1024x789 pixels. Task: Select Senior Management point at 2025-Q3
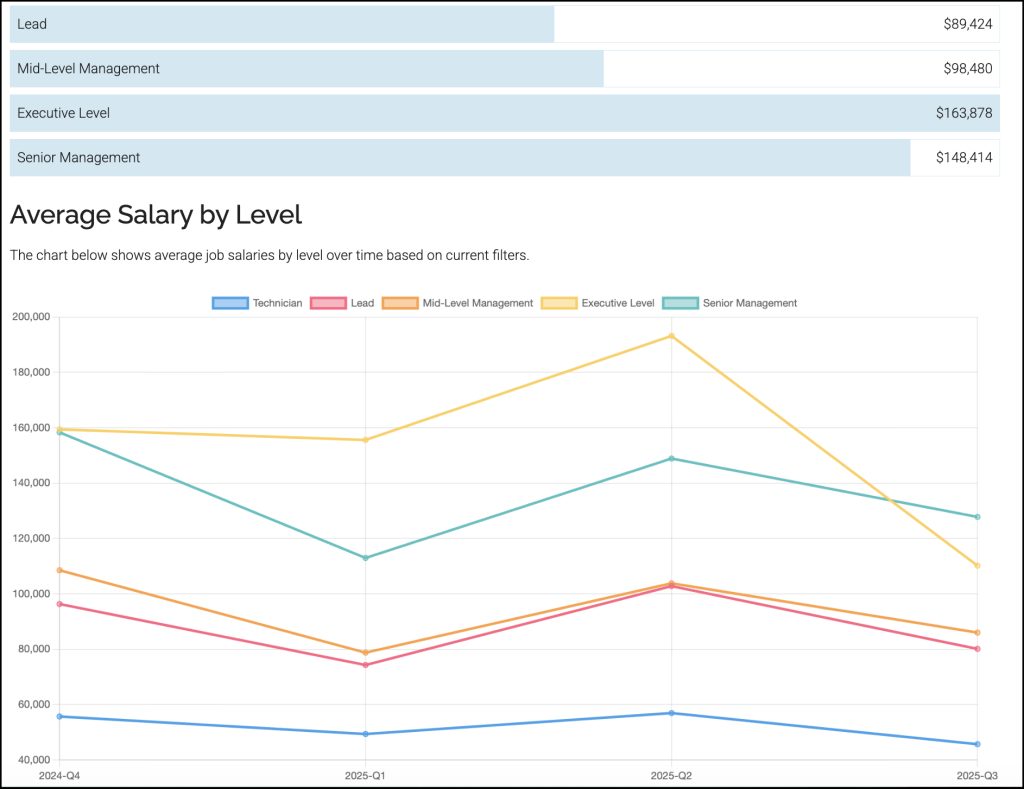point(977,517)
